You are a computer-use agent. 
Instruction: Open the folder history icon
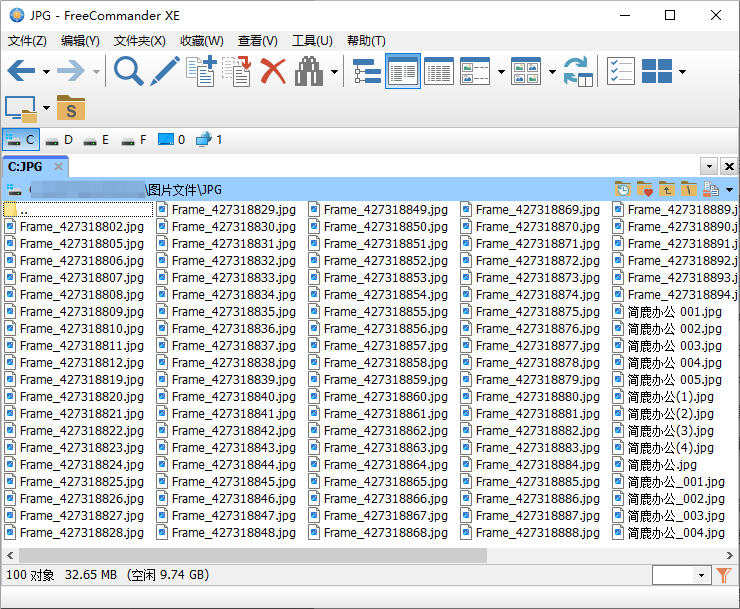(623, 189)
